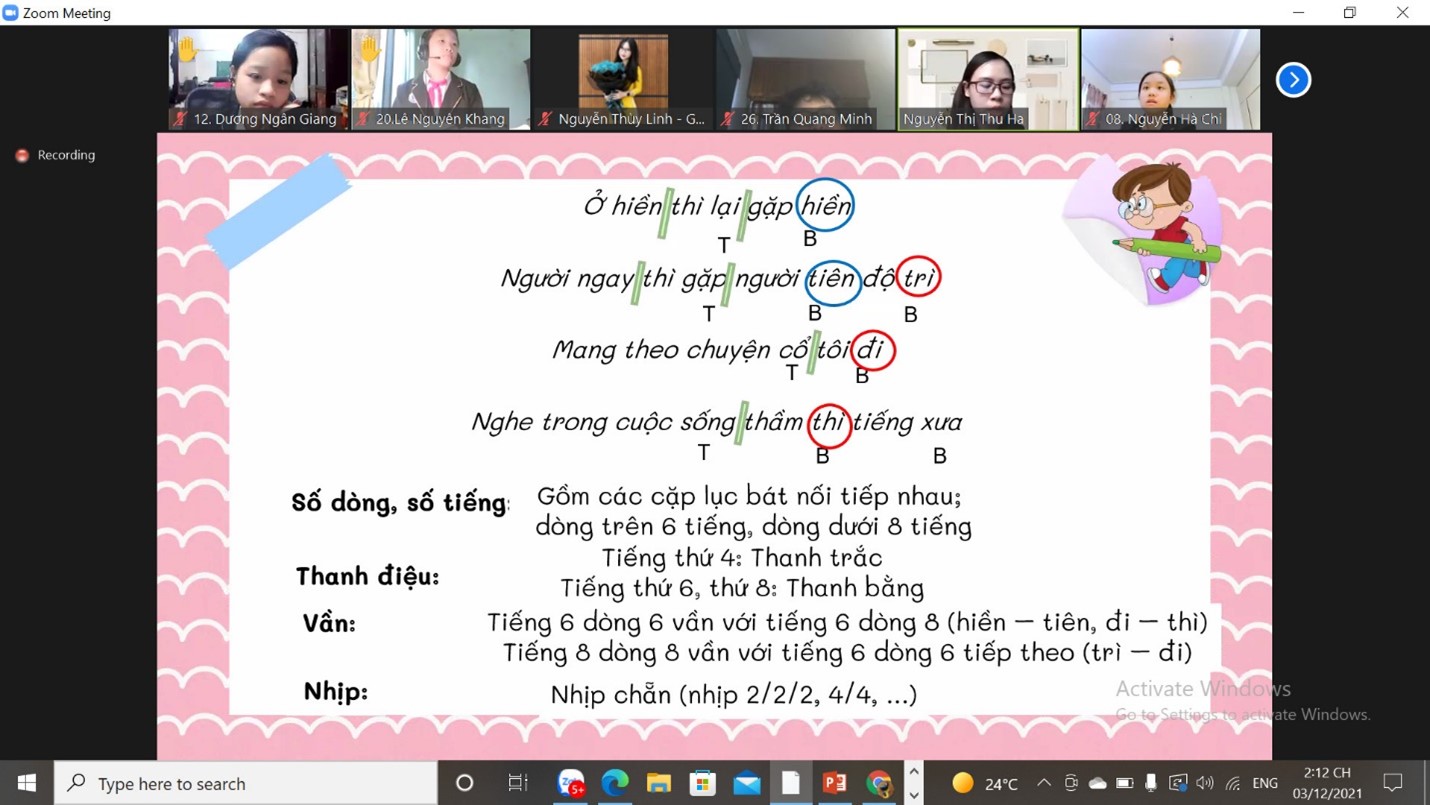The height and width of the screenshot is (805, 1430).
Task: Open the Windows Start menu
Action: (x=27, y=783)
